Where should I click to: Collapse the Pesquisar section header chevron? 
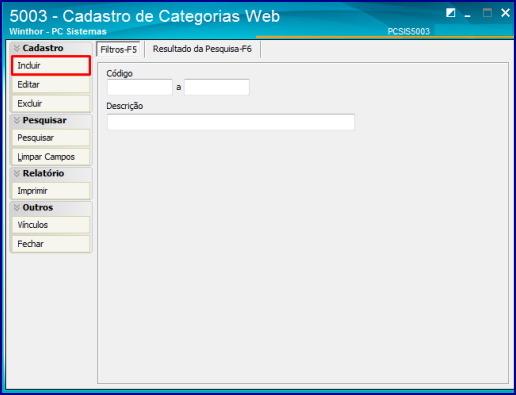[17, 120]
